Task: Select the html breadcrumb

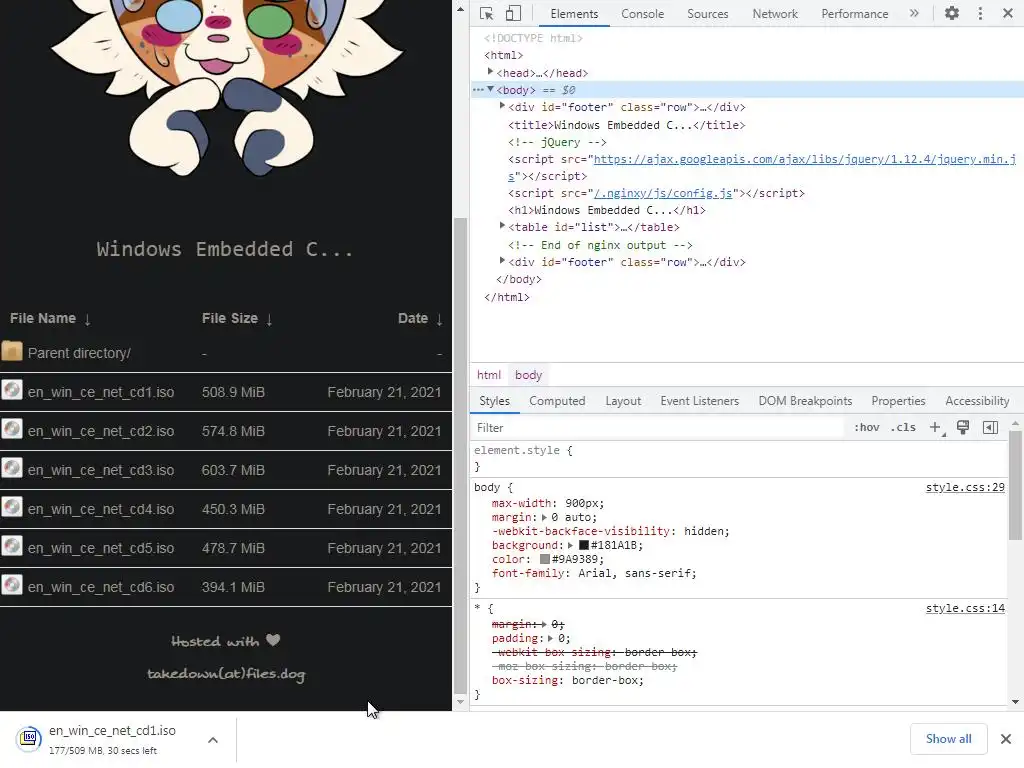Action: (488, 375)
